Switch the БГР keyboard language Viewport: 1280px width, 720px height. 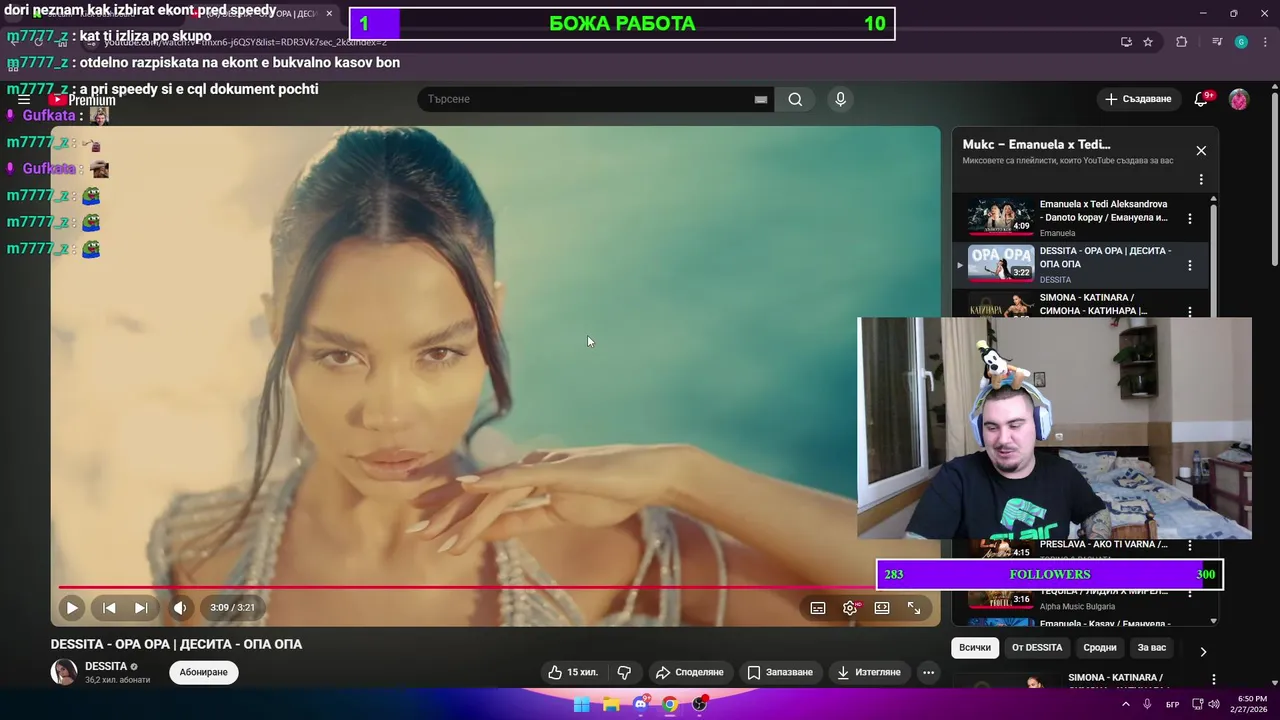point(1173,704)
